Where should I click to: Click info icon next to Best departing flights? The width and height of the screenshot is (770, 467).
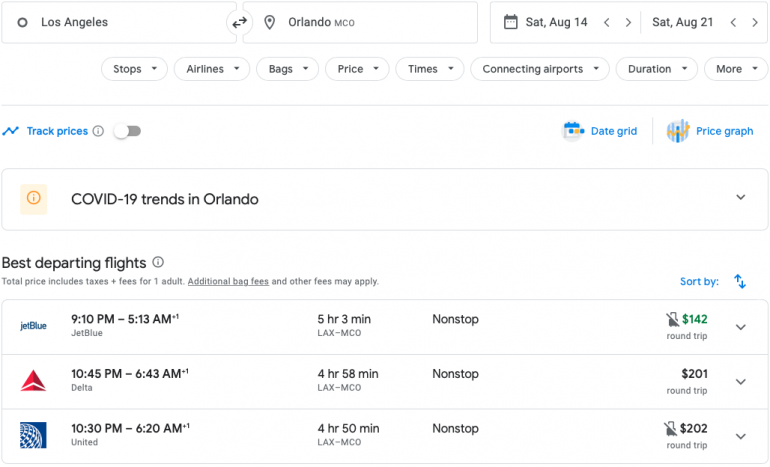click(158, 263)
